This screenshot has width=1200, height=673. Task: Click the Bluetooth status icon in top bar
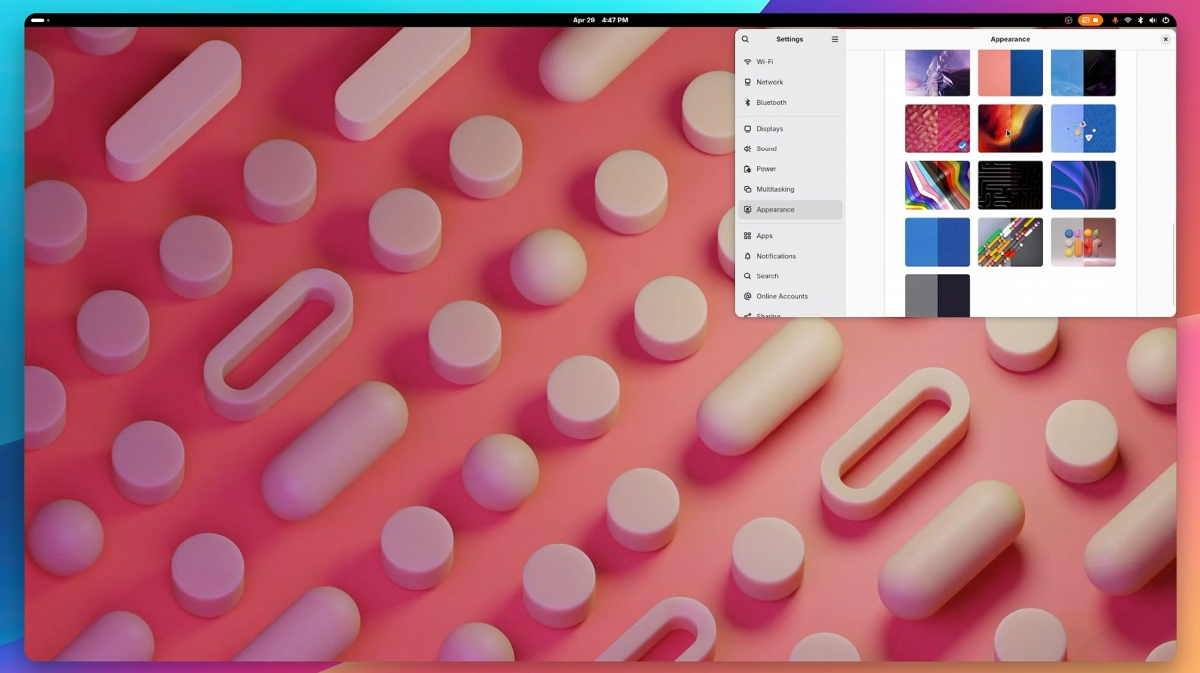coord(1141,20)
